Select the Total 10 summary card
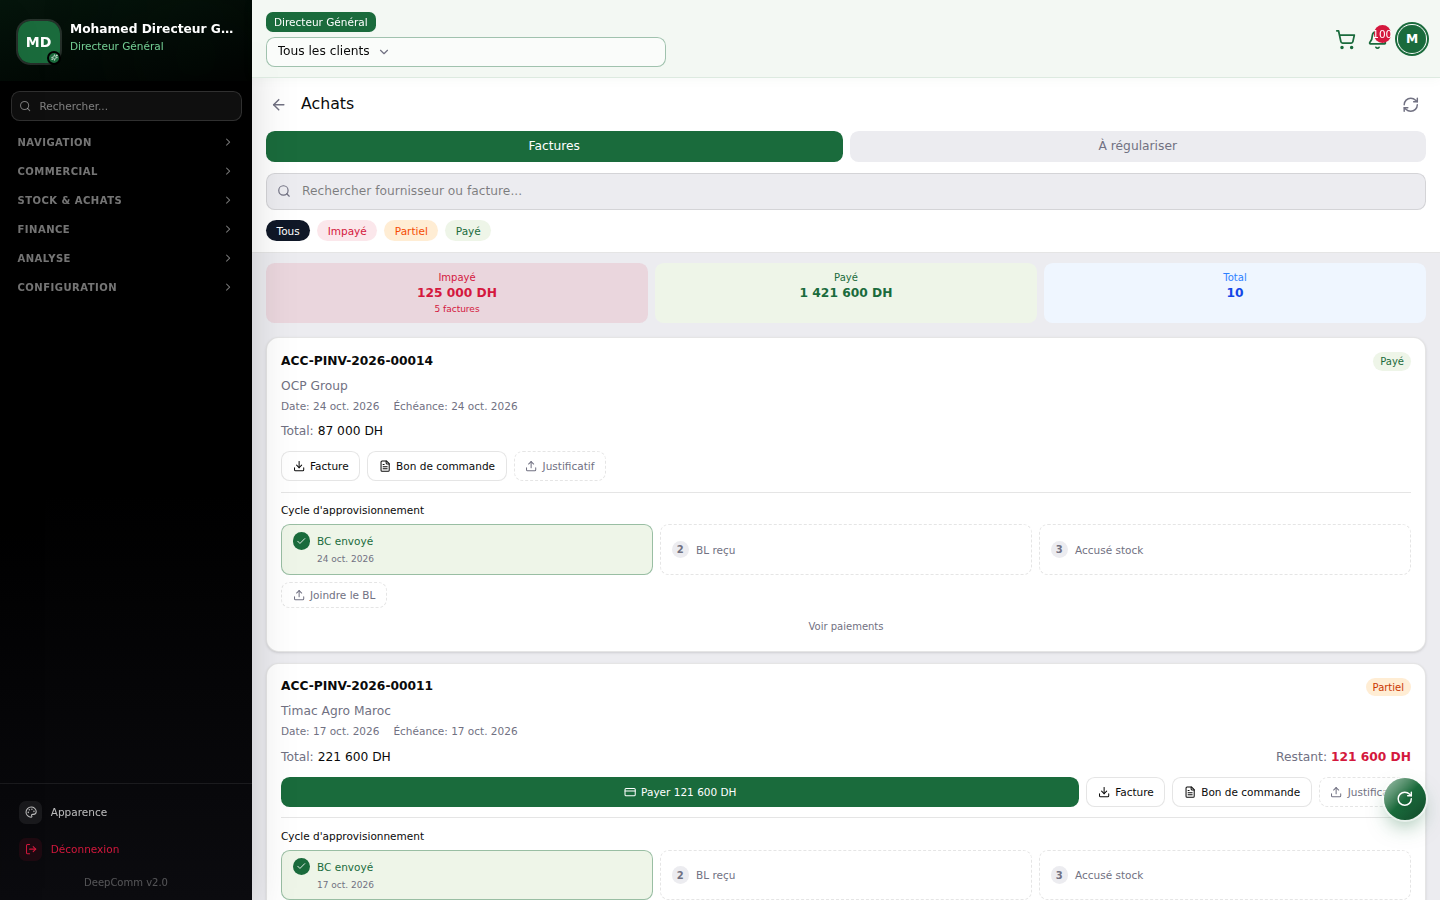Screen dimensions: 1440x900 1235,293
